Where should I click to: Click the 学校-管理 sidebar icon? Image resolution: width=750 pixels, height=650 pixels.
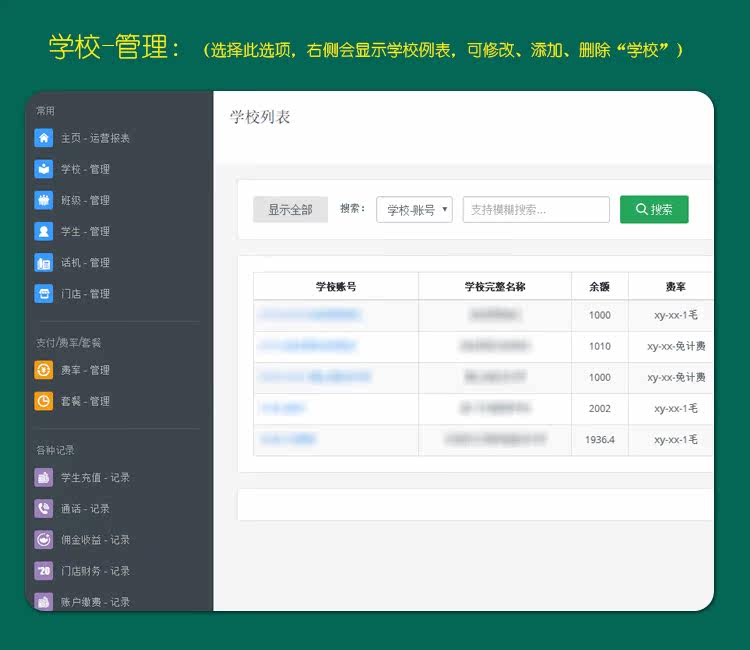(44, 169)
